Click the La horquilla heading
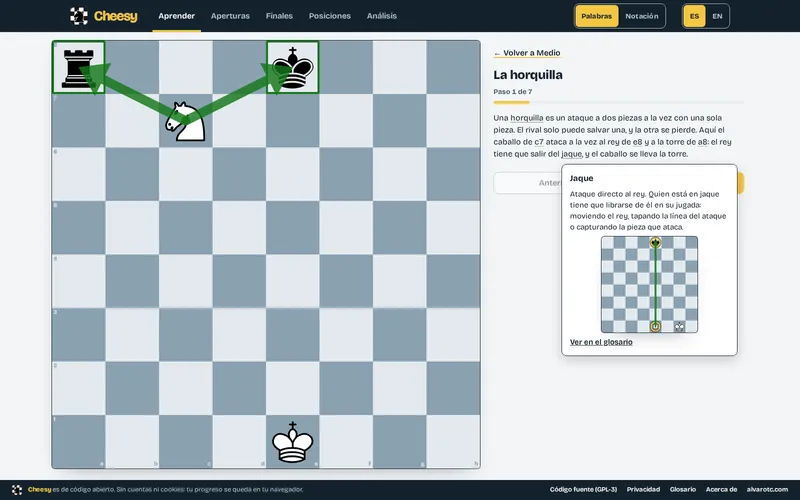 [x=528, y=75]
